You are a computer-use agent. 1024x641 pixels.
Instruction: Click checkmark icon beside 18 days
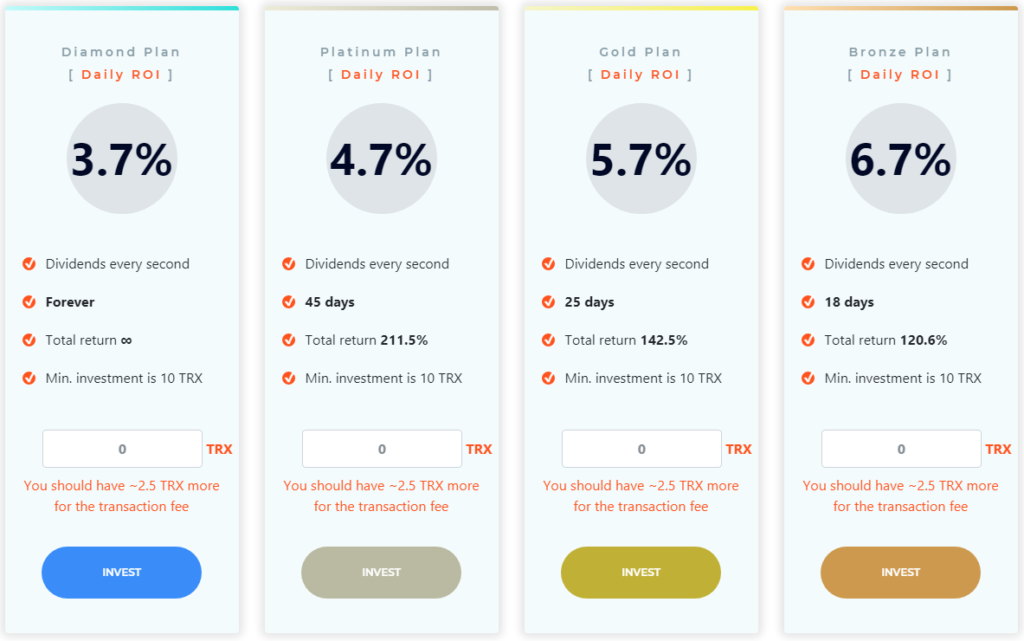808,302
